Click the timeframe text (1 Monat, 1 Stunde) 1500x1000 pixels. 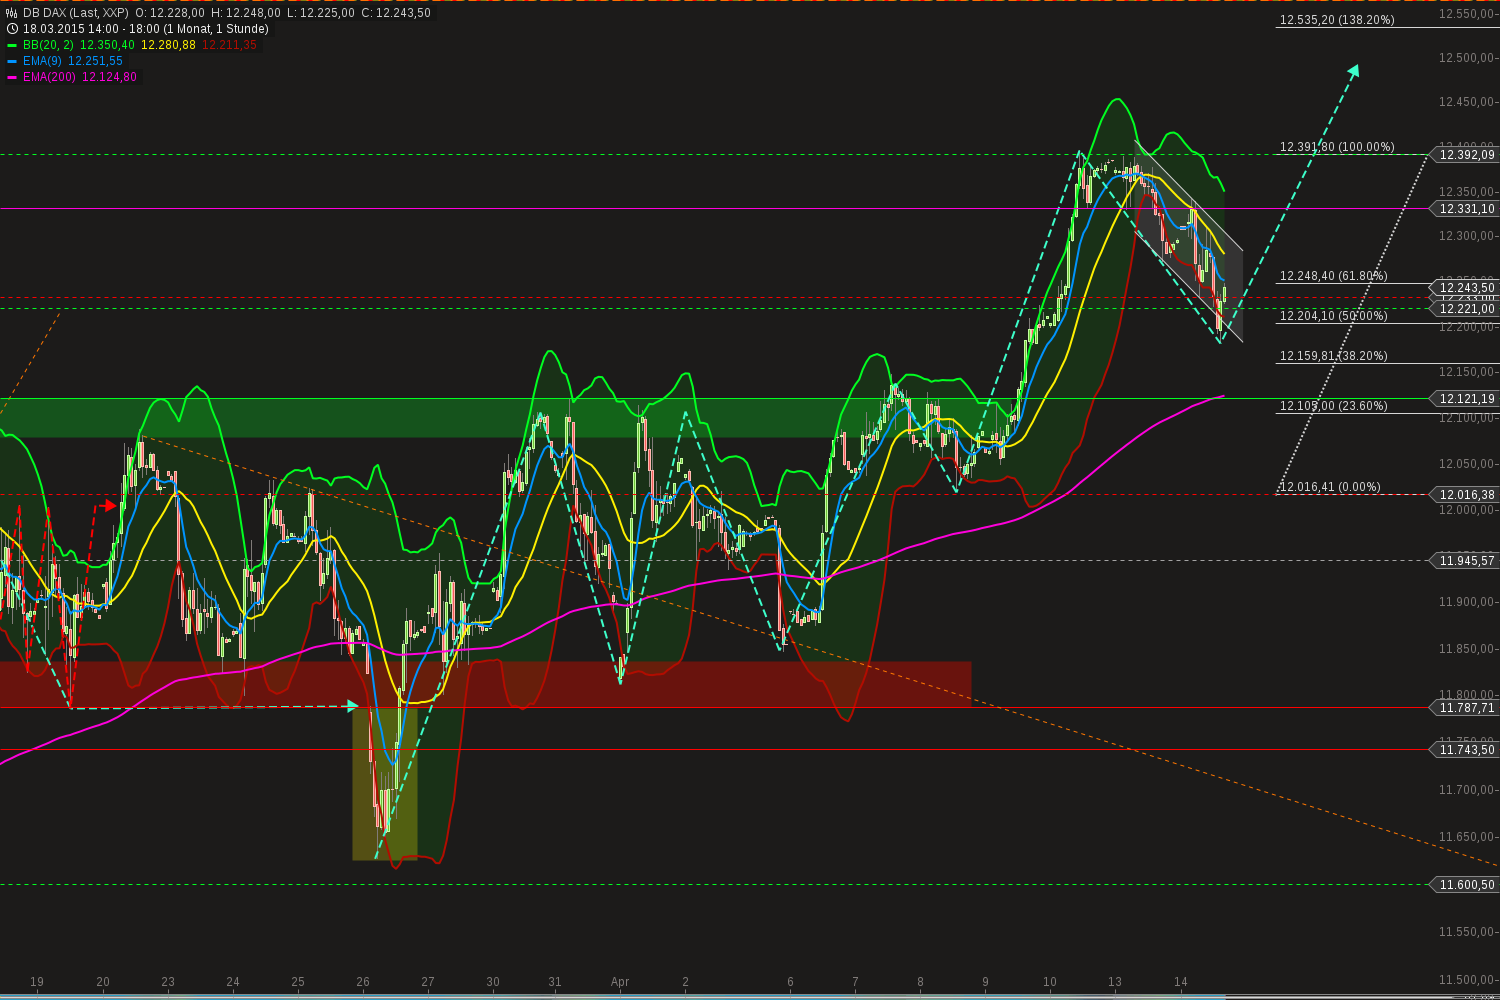click(x=218, y=29)
